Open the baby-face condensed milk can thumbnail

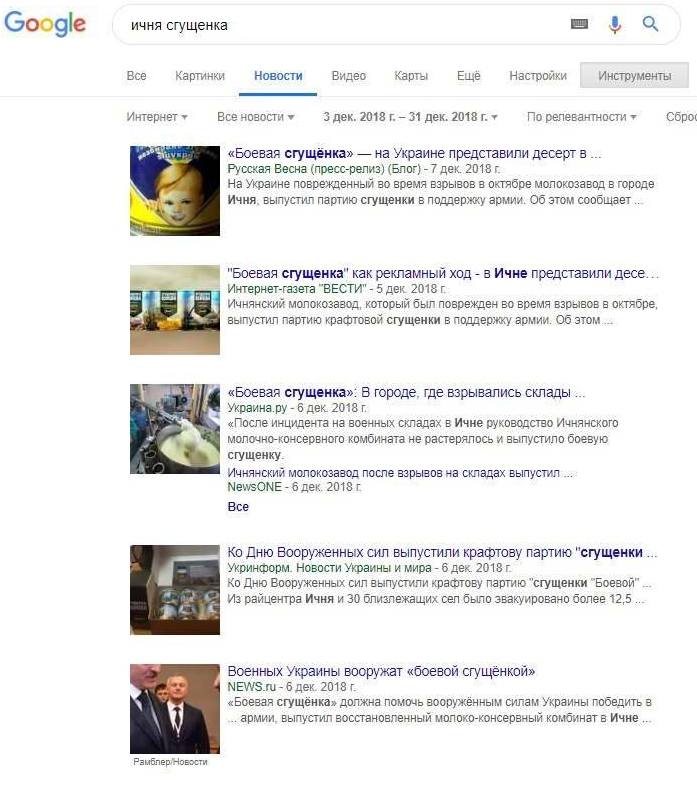(x=175, y=190)
